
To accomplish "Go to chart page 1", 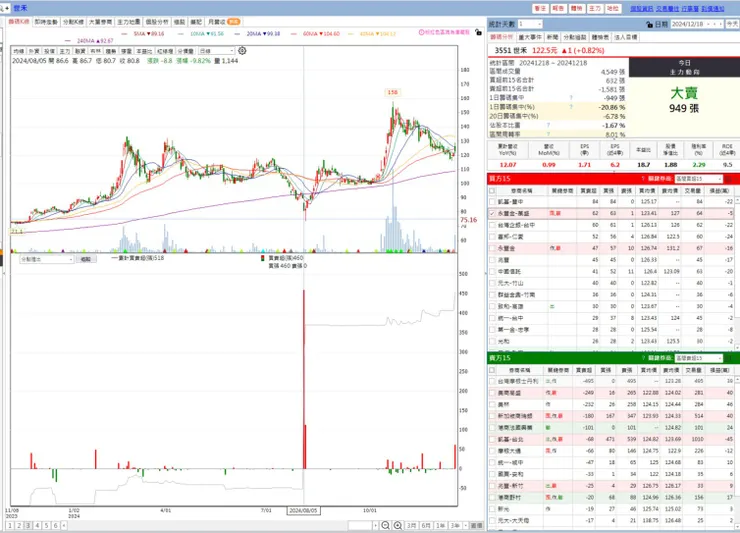I will click(10, 525).
